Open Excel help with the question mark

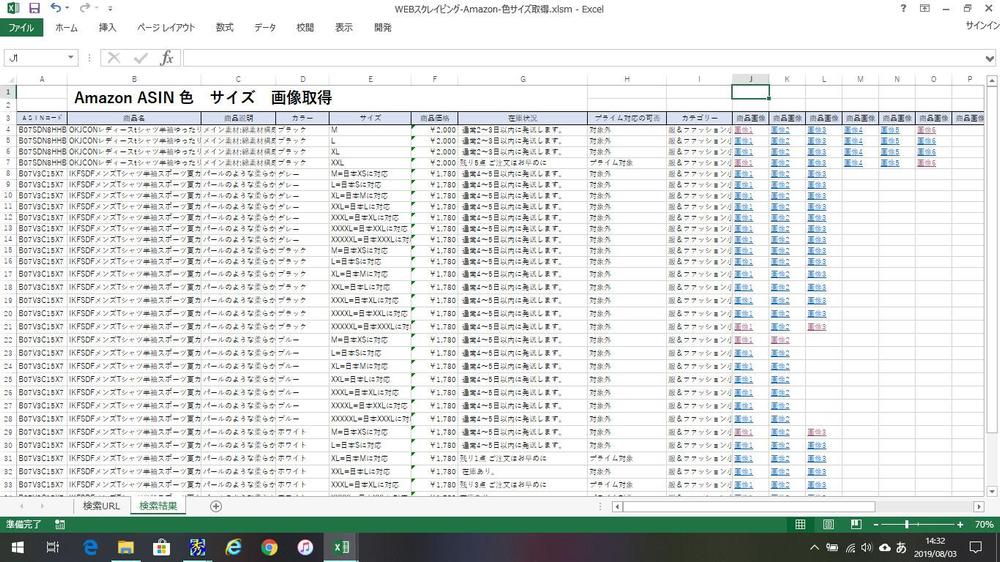click(903, 8)
